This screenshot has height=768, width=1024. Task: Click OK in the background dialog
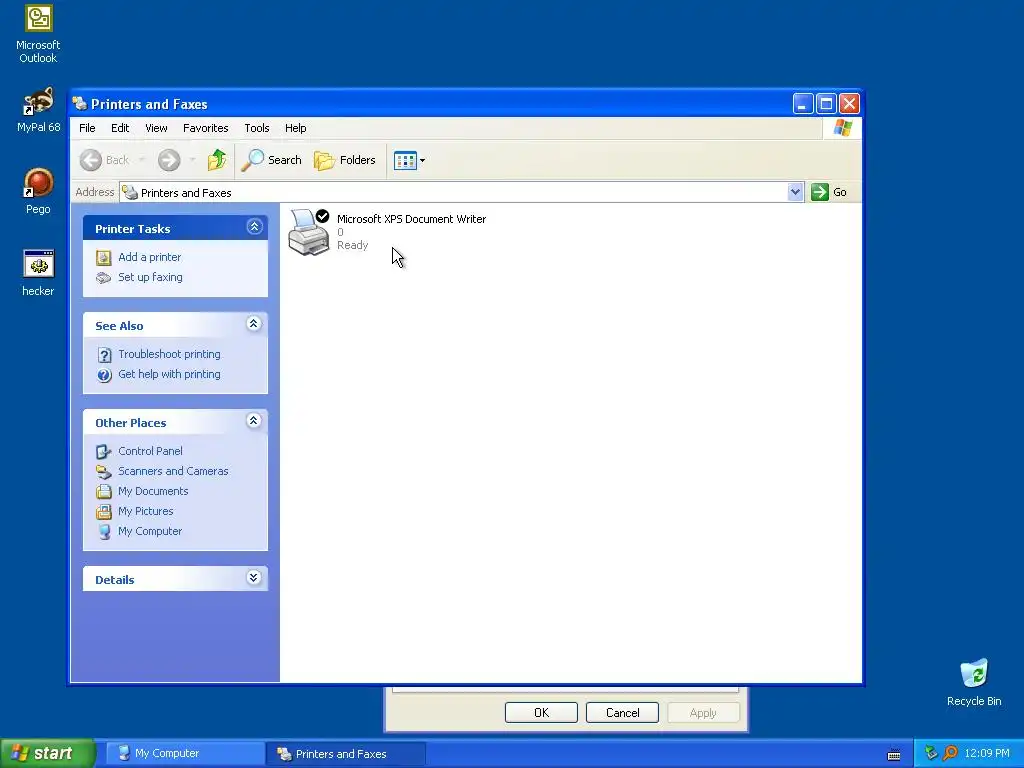click(541, 712)
